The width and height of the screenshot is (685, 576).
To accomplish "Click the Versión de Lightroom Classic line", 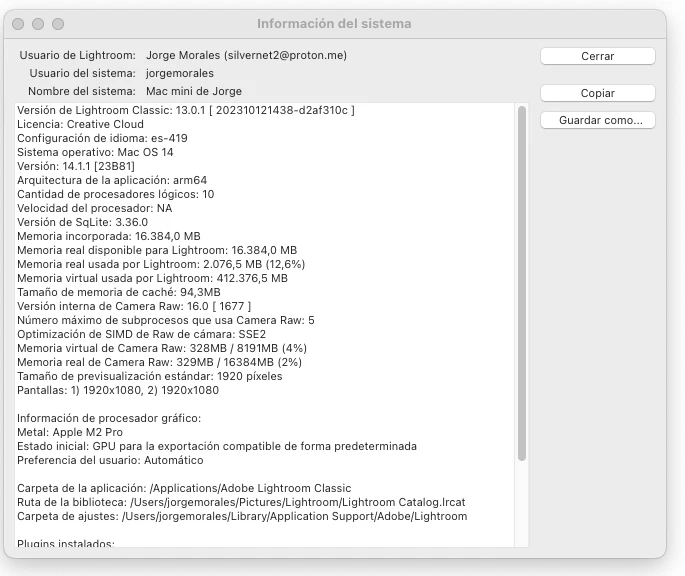I will pos(186,110).
